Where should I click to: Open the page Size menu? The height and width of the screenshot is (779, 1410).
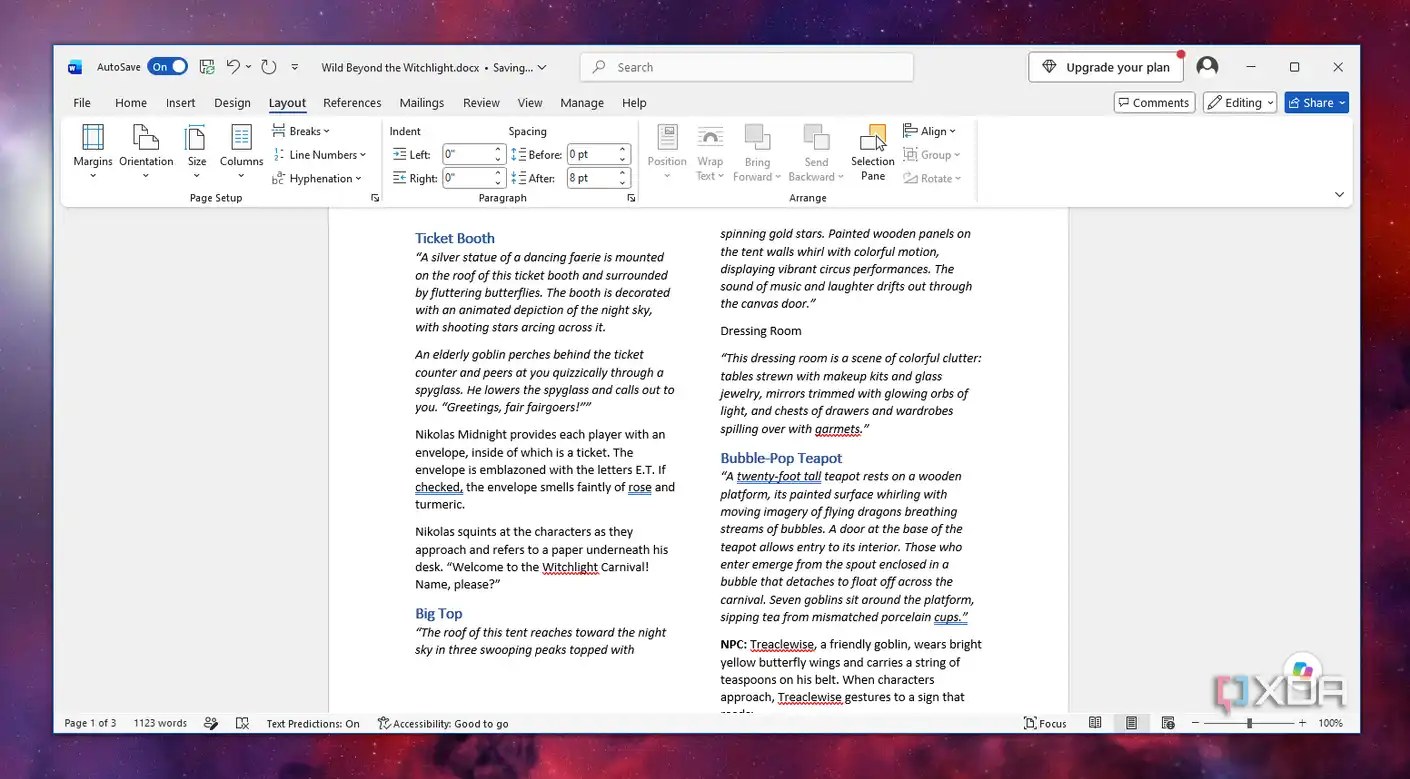pos(197,151)
